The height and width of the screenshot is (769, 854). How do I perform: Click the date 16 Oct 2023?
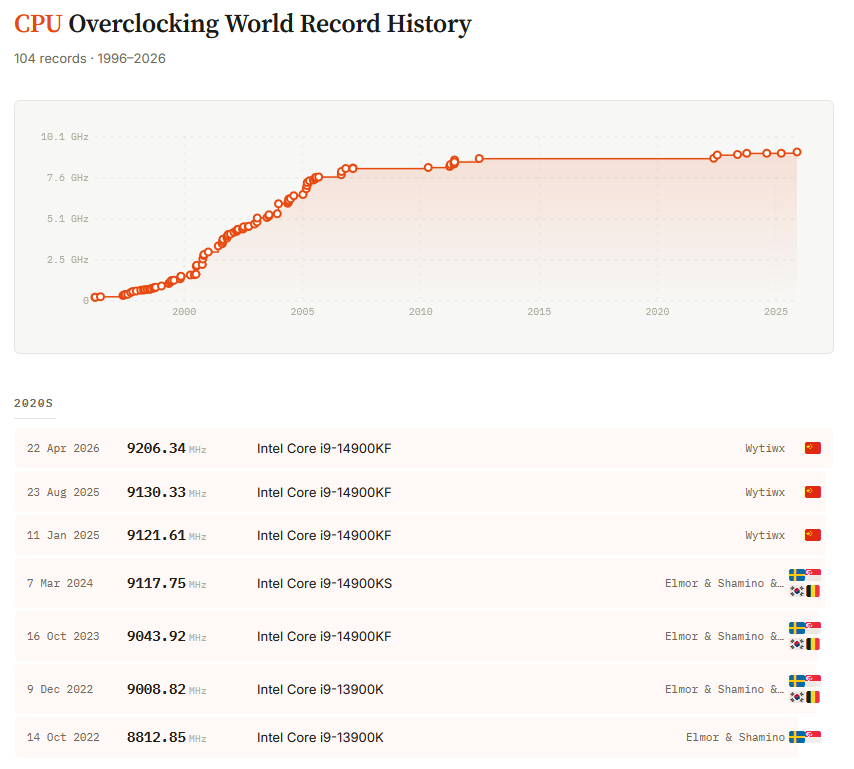pos(63,636)
